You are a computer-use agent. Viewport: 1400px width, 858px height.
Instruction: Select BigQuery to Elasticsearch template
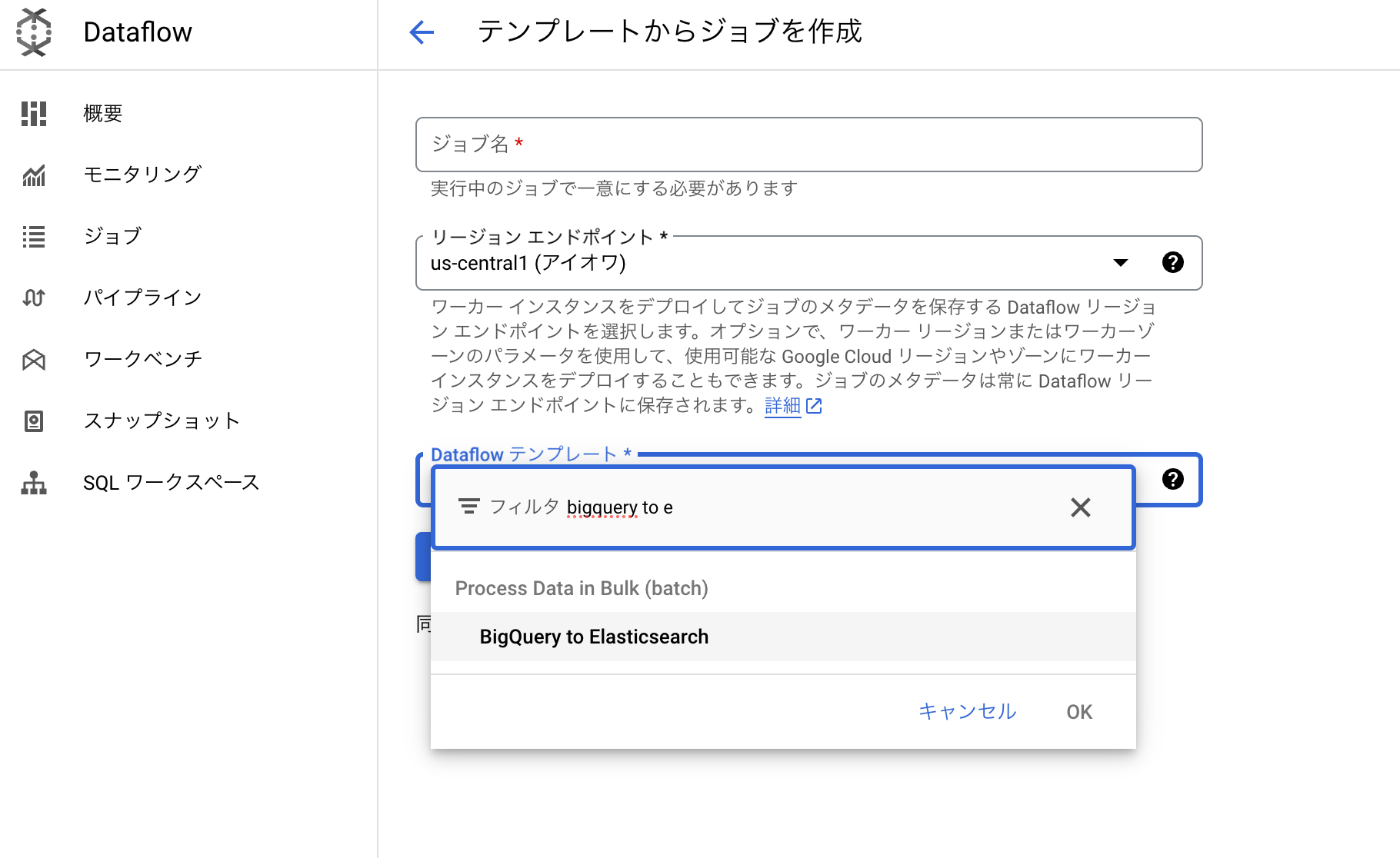coord(783,637)
